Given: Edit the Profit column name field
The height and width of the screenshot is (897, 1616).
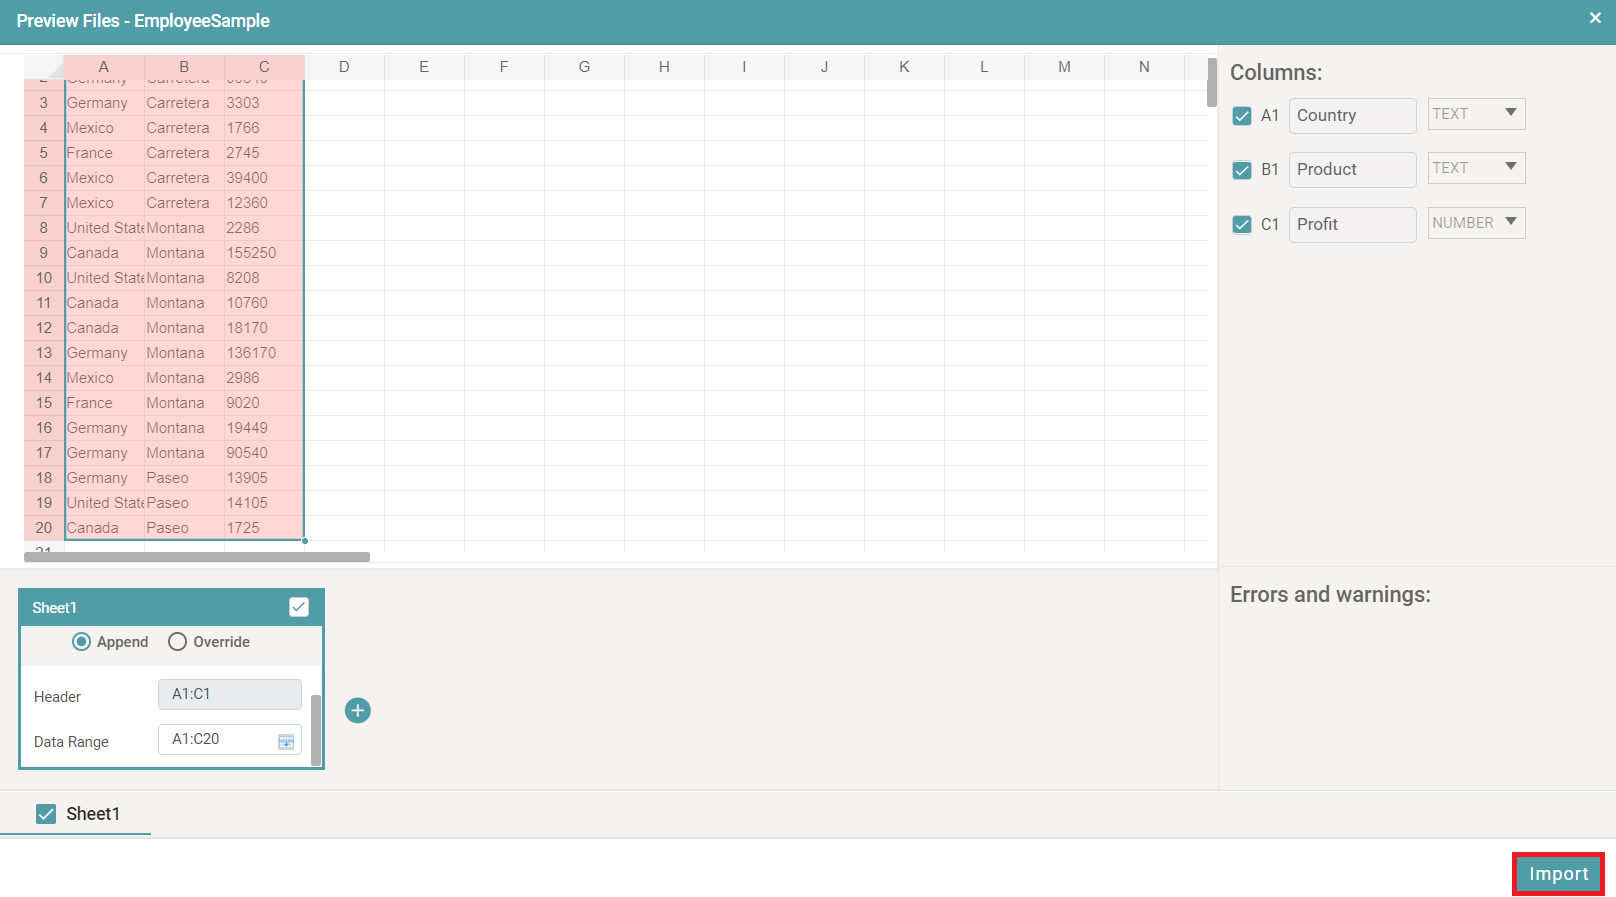Looking at the screenshot, I should [x=1352, y=225].
